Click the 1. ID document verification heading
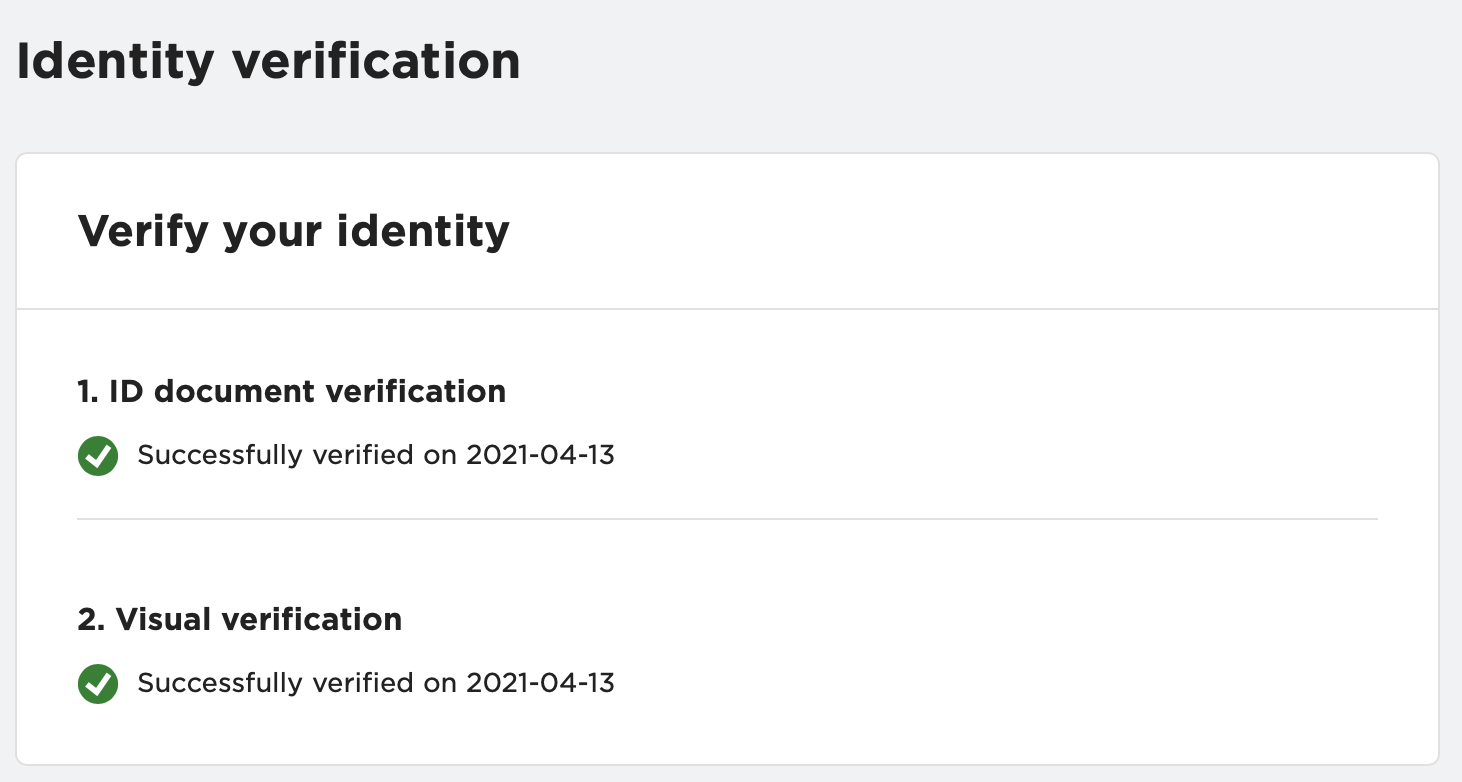Viewport: 1462px width, 782px height. coord(292,391)
